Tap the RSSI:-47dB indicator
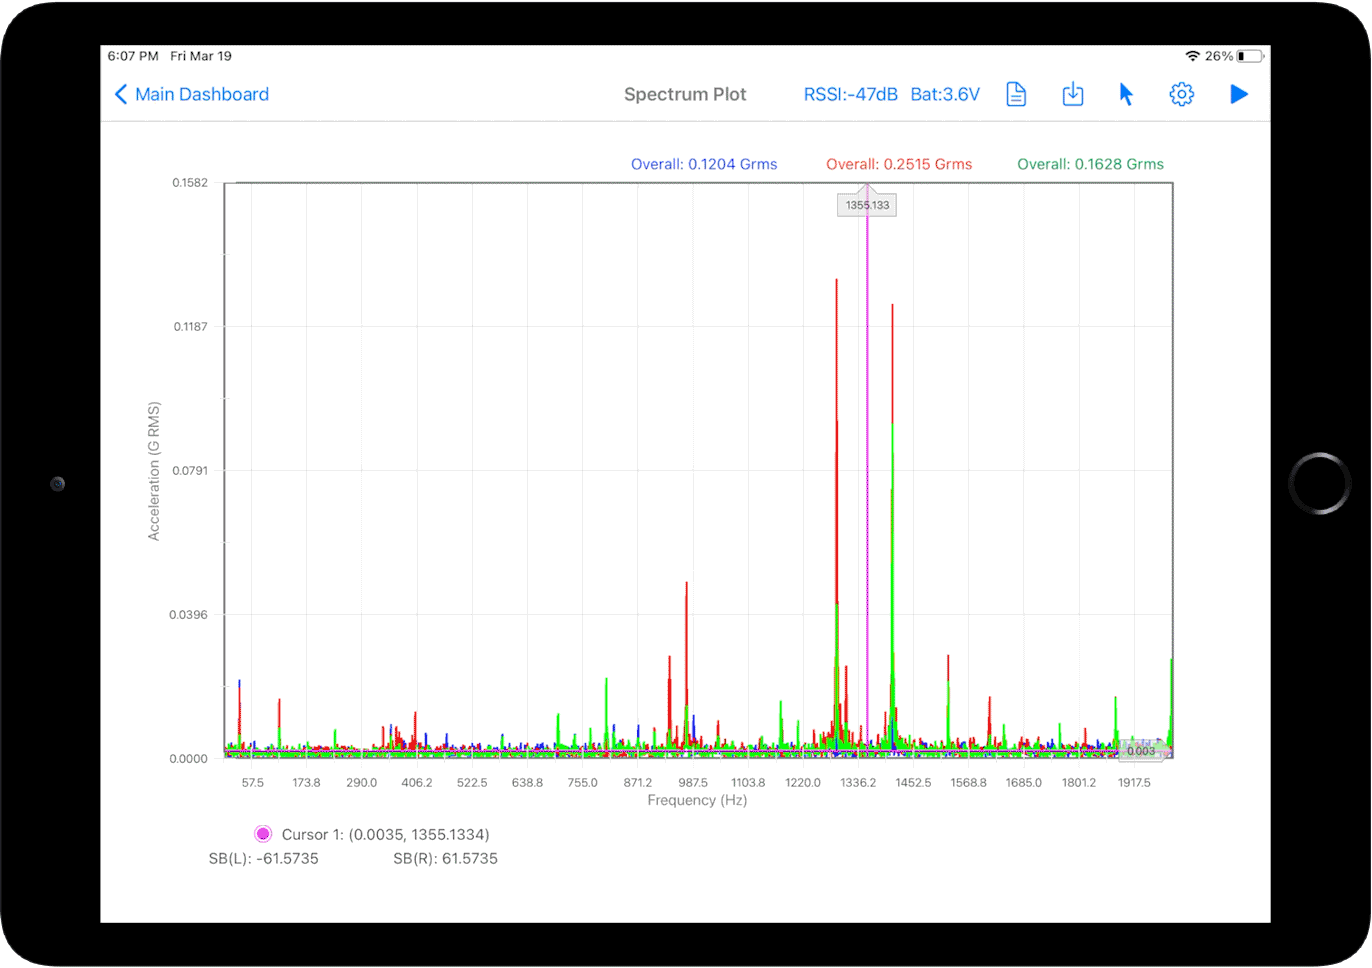This screenshot has height=968, width=1372. [850, 94]
